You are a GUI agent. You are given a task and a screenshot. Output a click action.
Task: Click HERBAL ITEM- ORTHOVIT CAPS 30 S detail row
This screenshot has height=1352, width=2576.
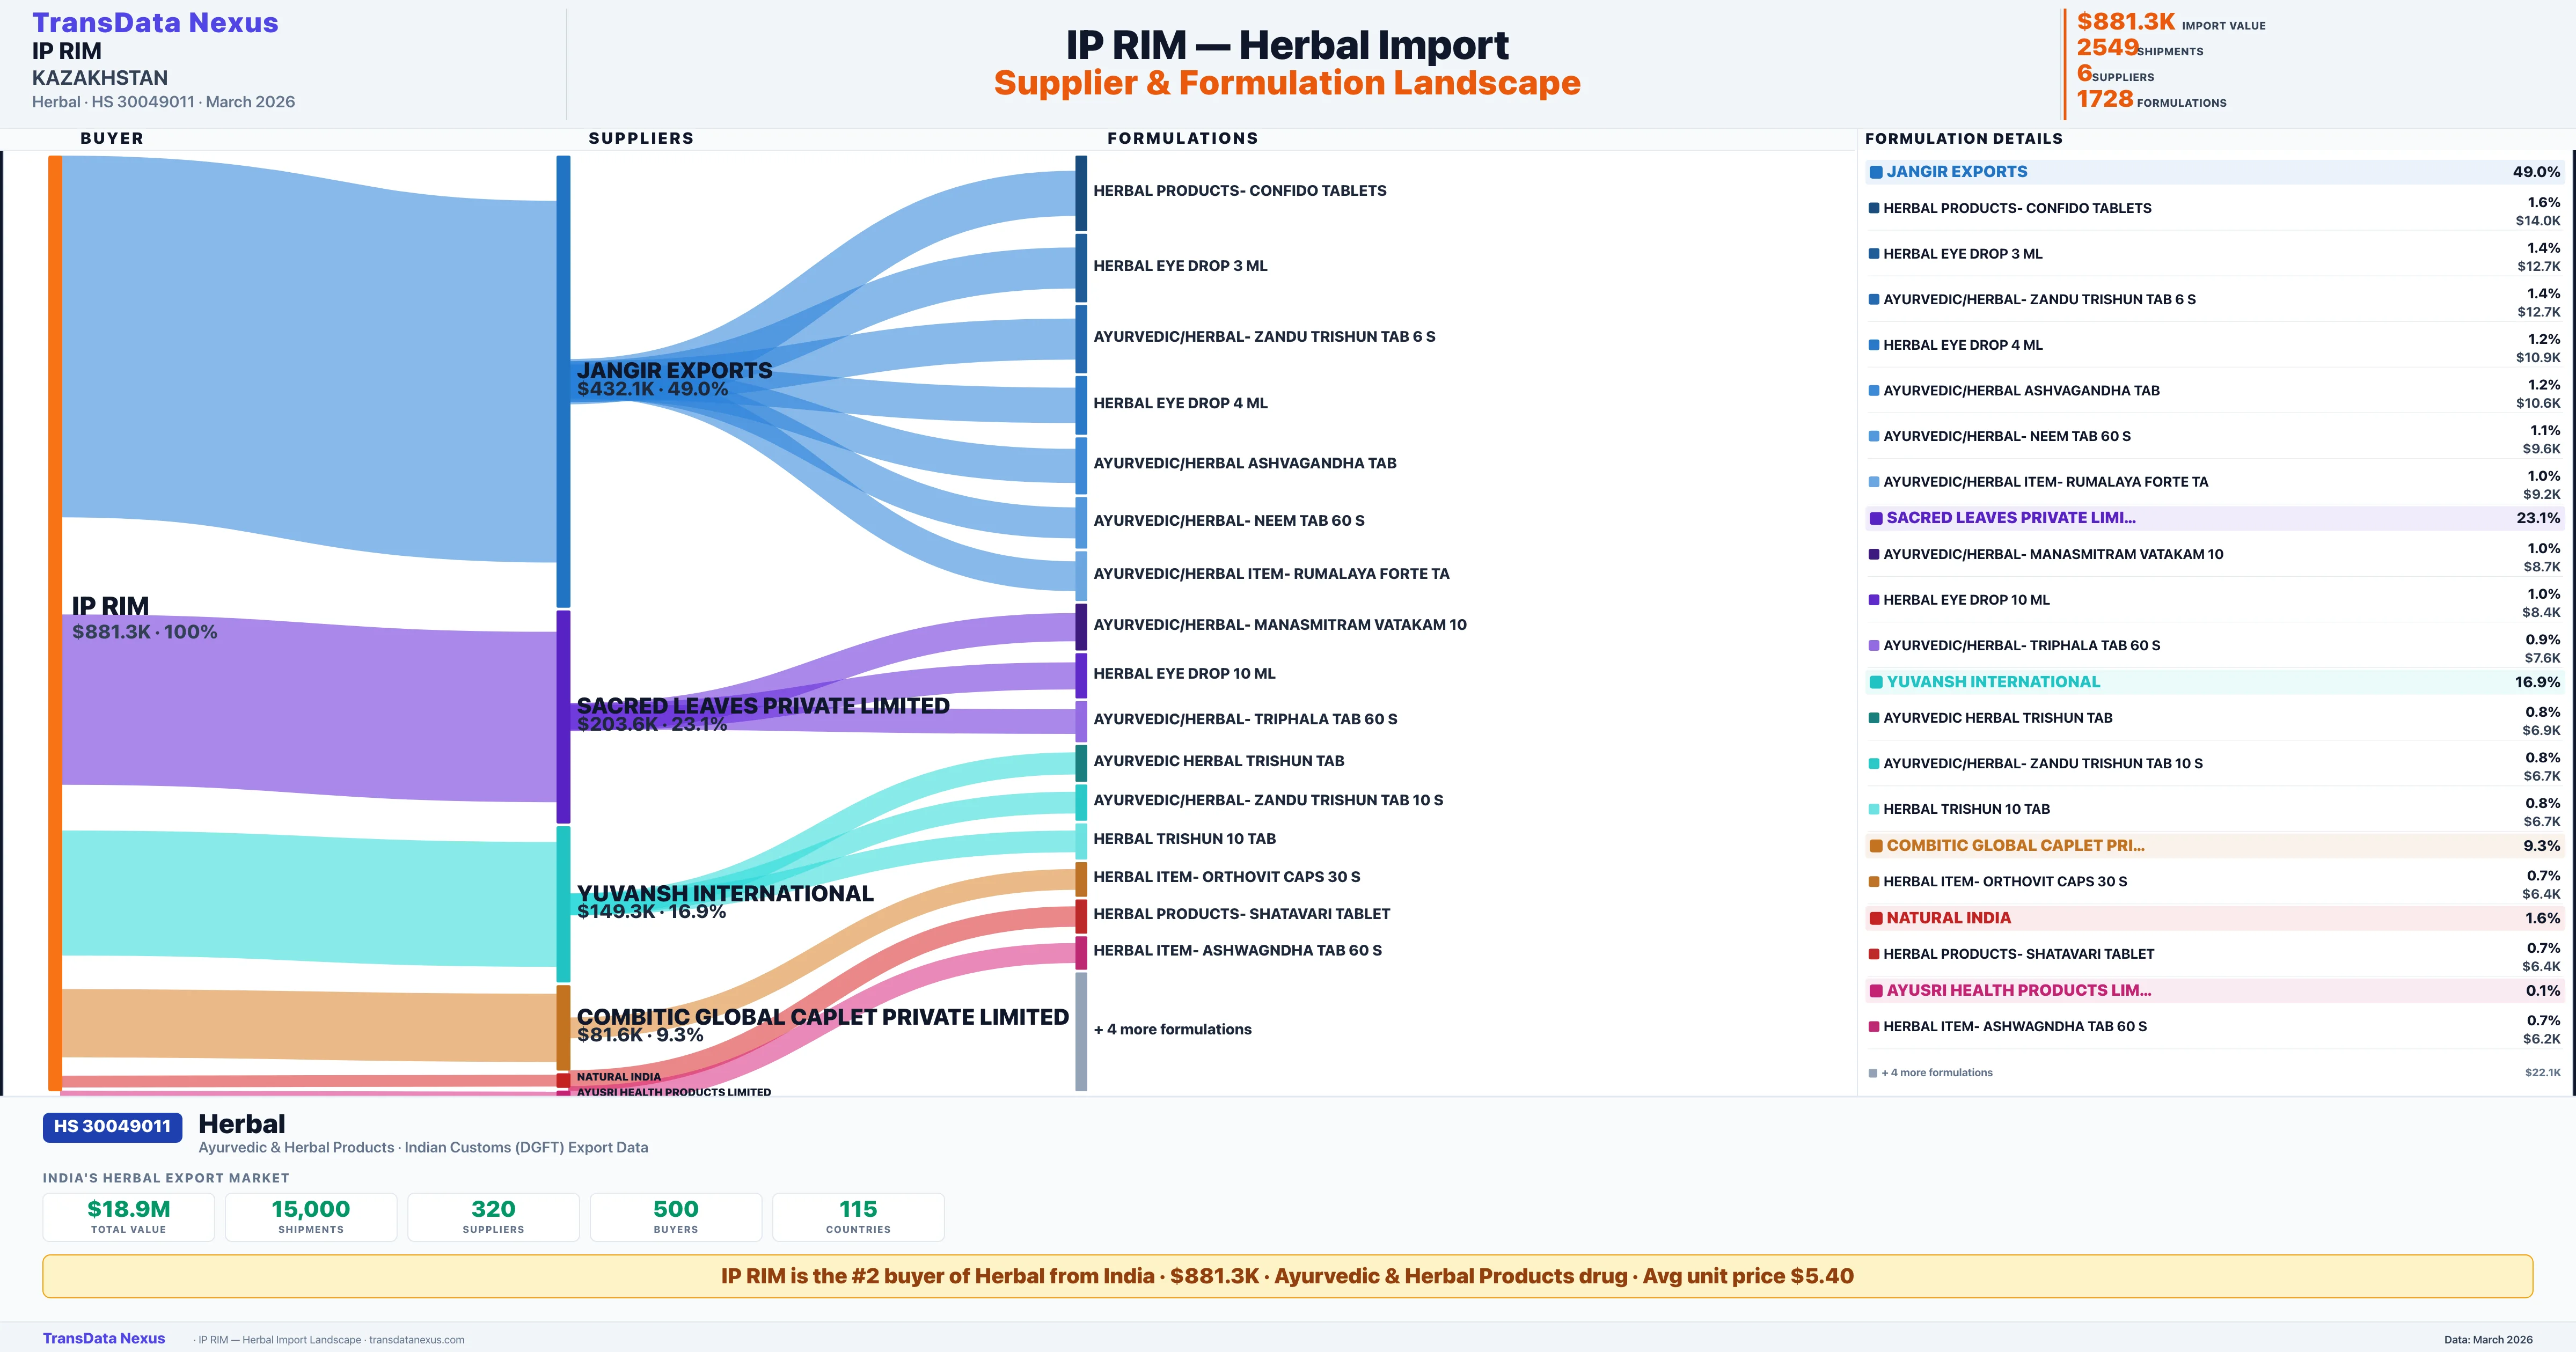(x=2004, y=882)
